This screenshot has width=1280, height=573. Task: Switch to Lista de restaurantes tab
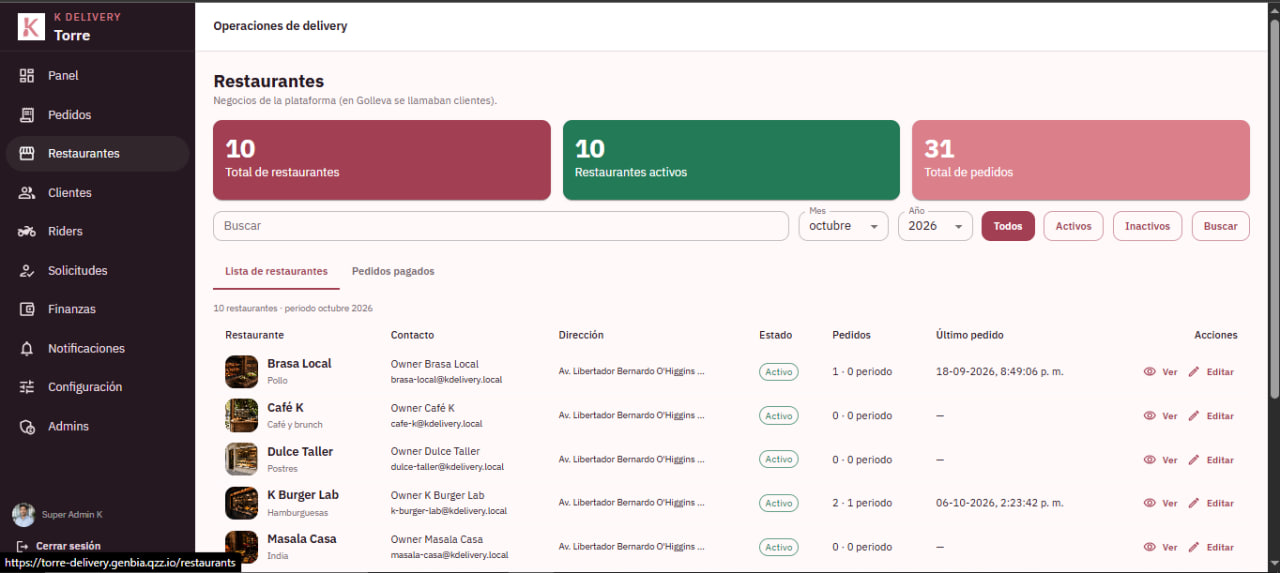coord(276,271)
